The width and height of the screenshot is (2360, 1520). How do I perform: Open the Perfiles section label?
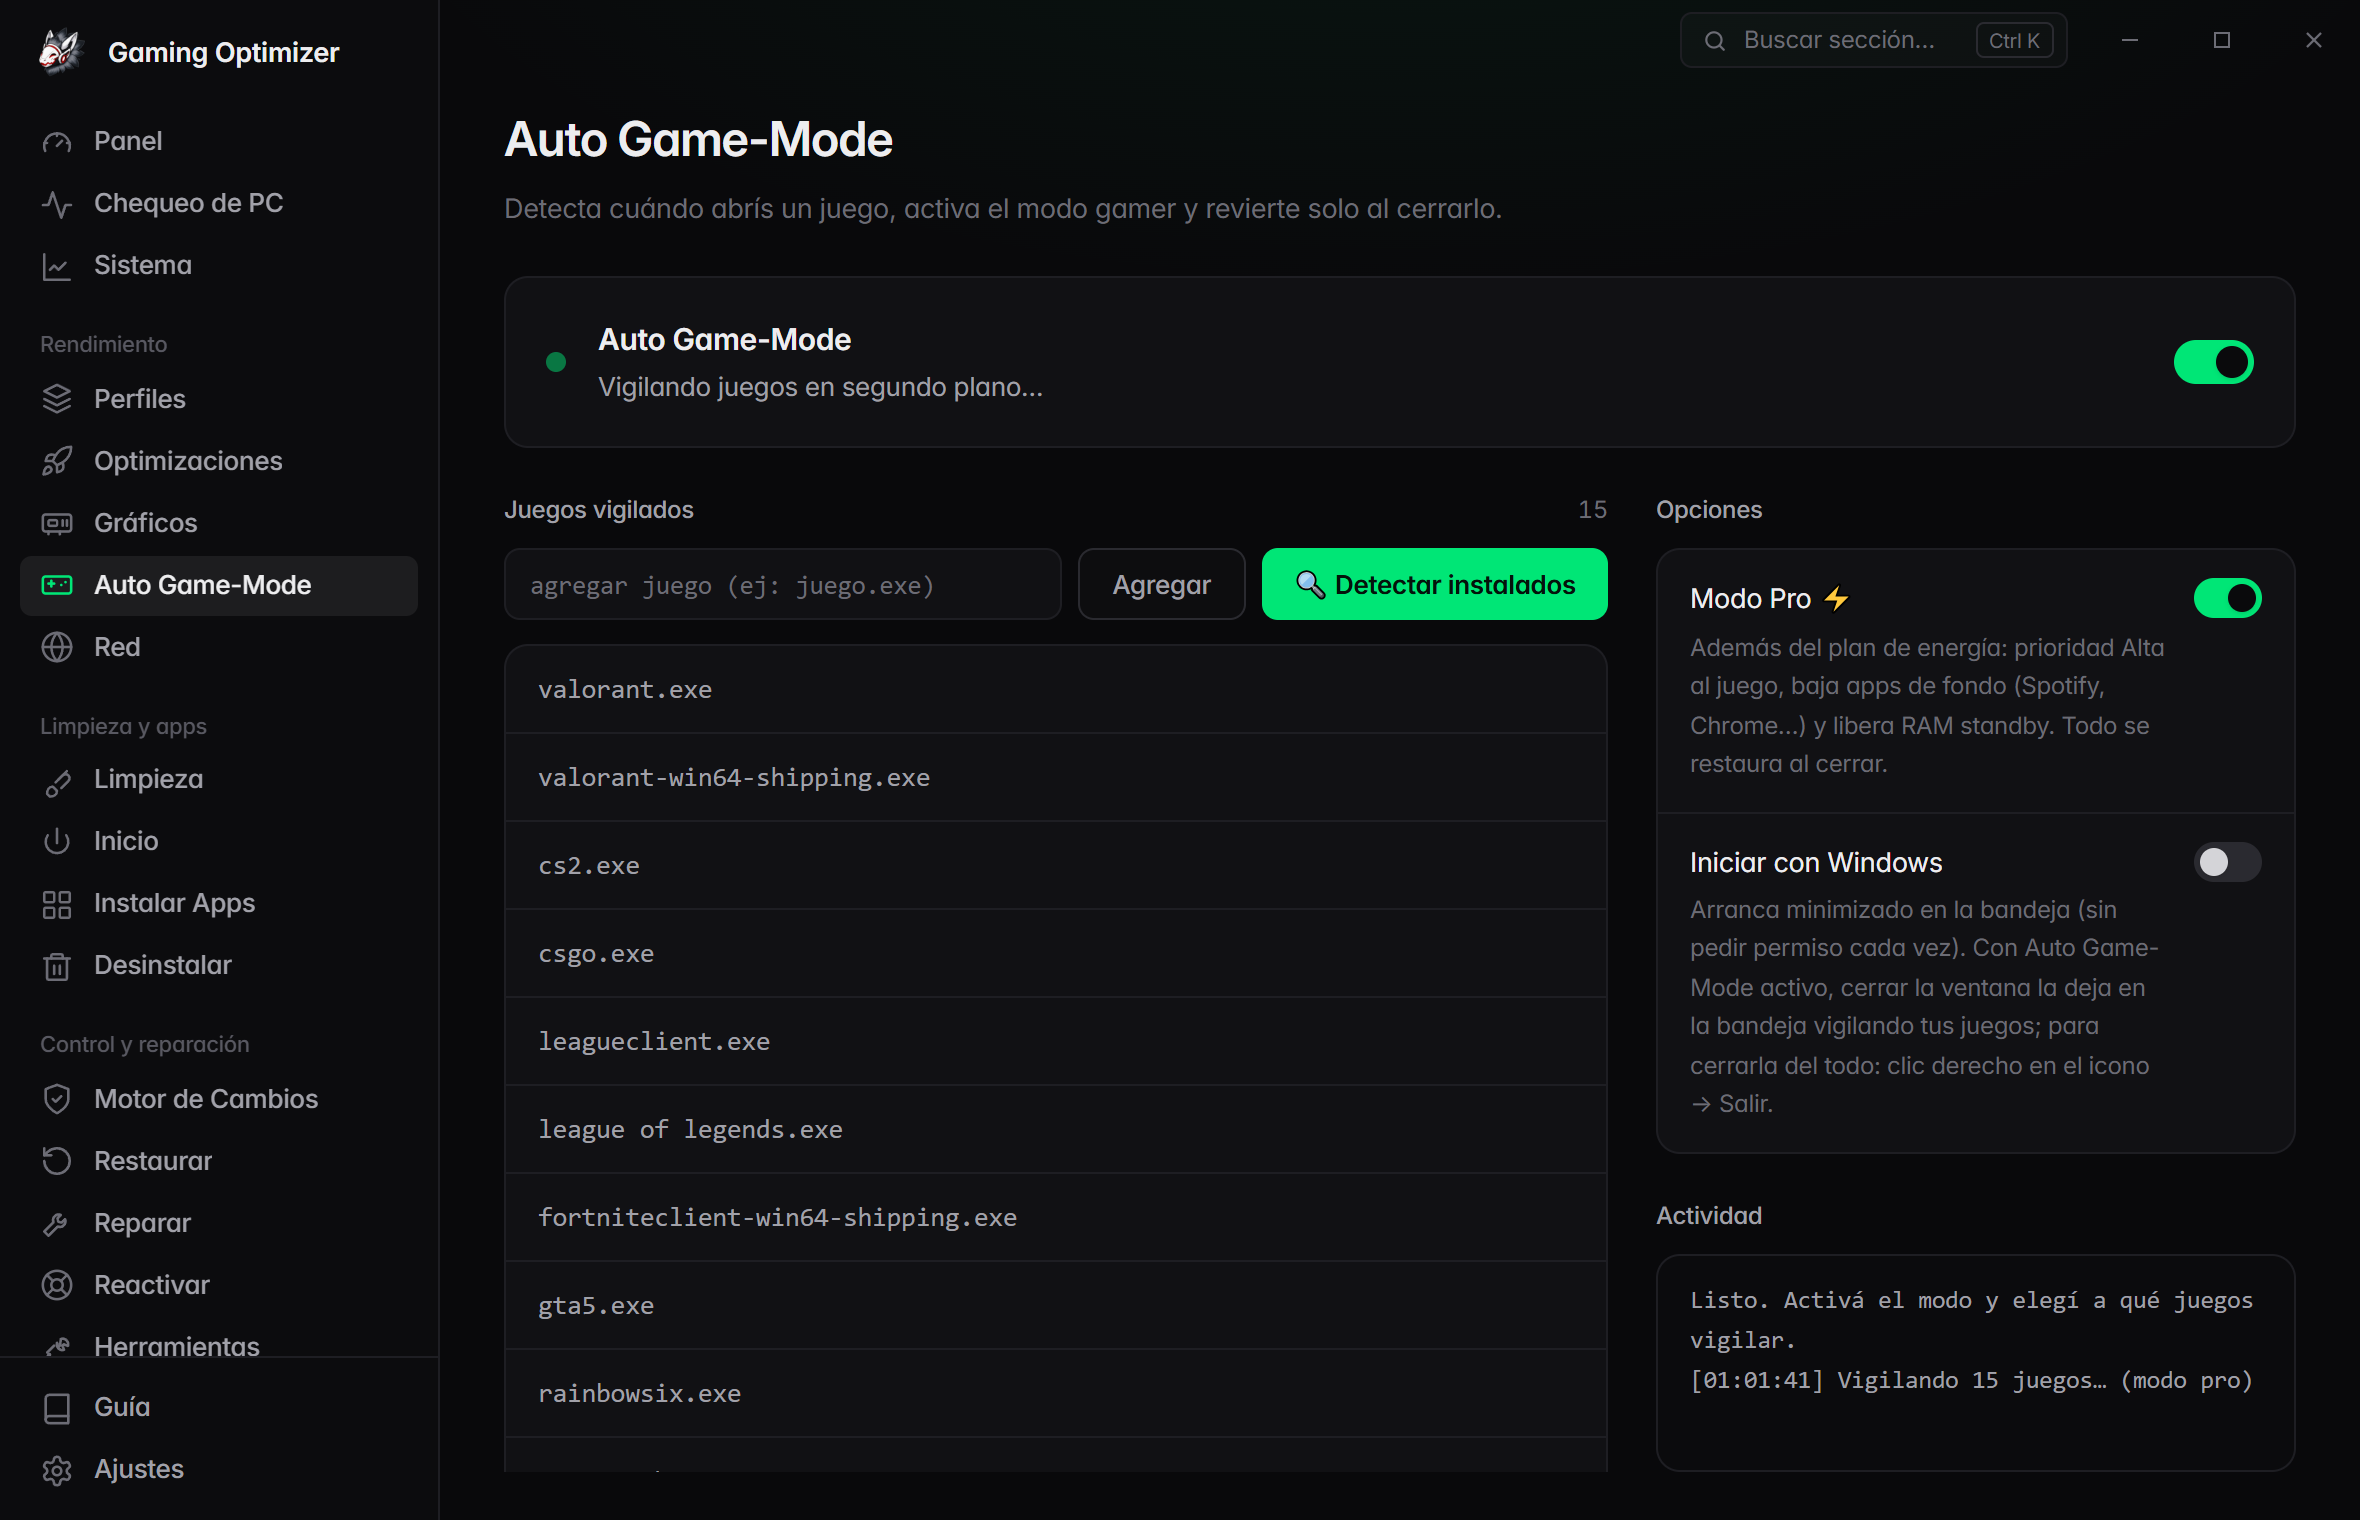(140, 399)
